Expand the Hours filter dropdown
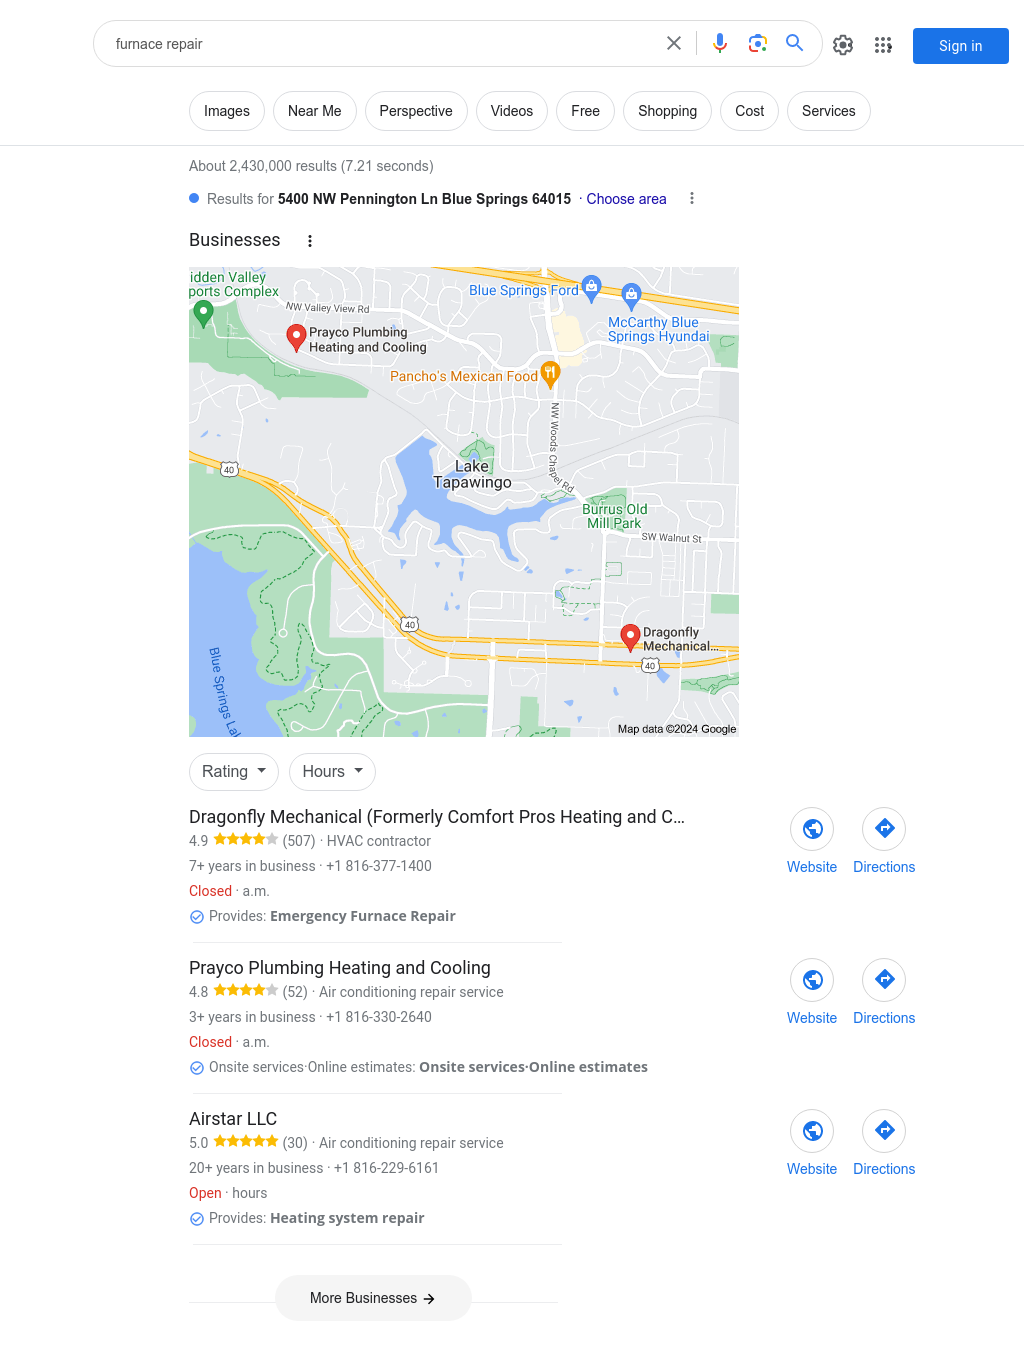1024x1345 pixels. coord(333,772)
